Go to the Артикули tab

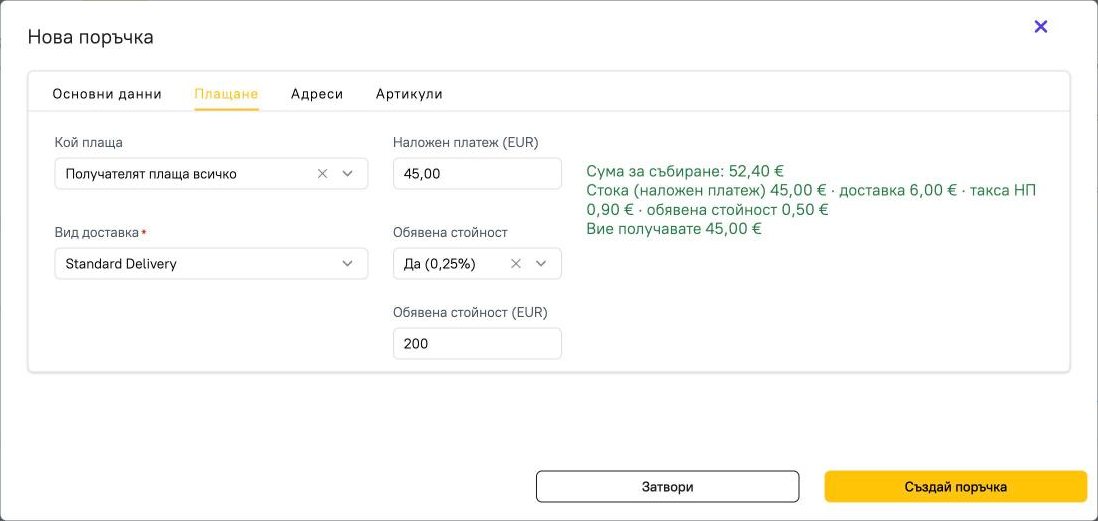409,94
